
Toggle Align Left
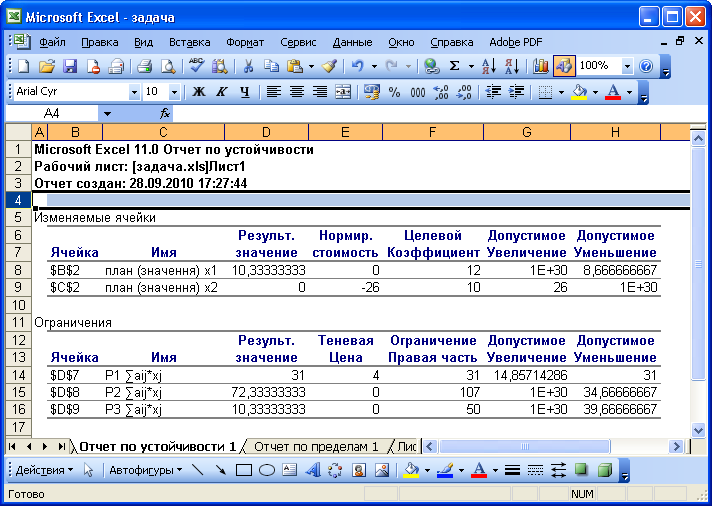coord(274,92)
